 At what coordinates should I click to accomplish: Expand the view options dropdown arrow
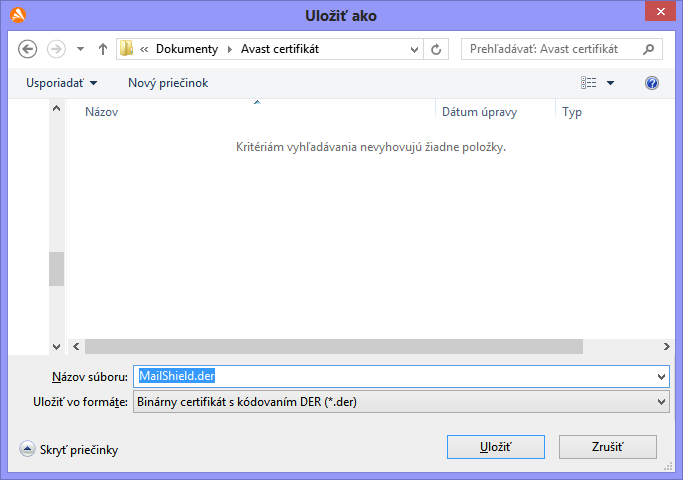pyautogui.click(x=611, y=83)
